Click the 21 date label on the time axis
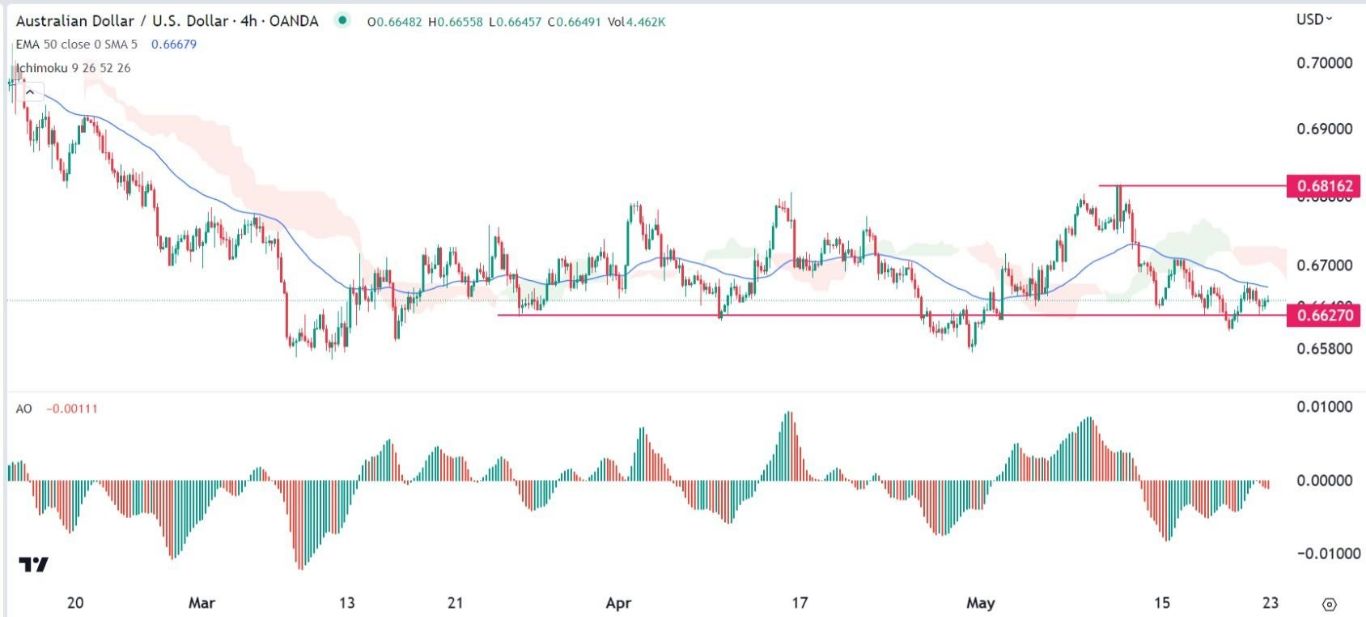This screenshot has height=617, width=1366. coord(455,603)
